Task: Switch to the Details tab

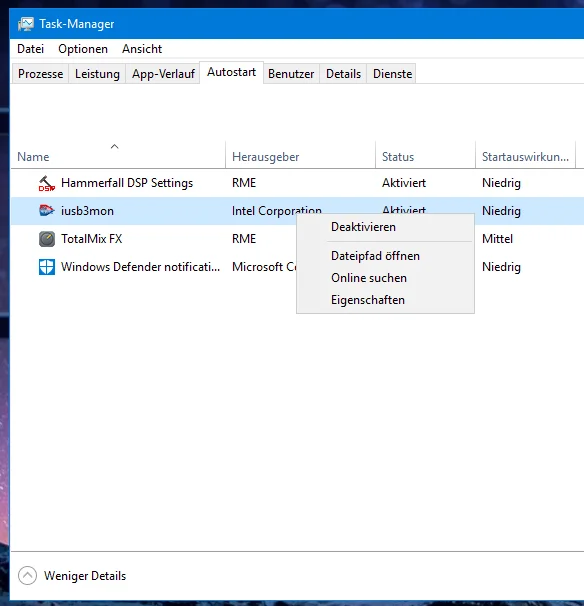Action: coord(343,74)
